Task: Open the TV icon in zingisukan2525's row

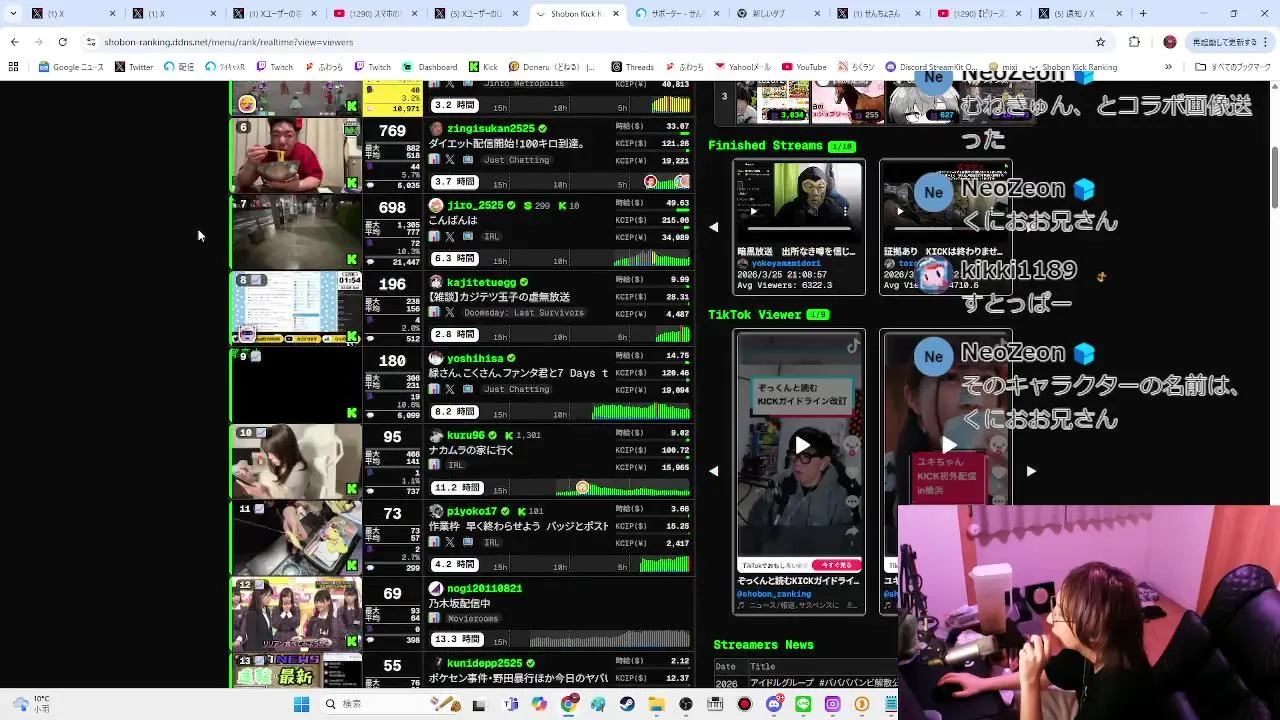Action: point(467,160)
